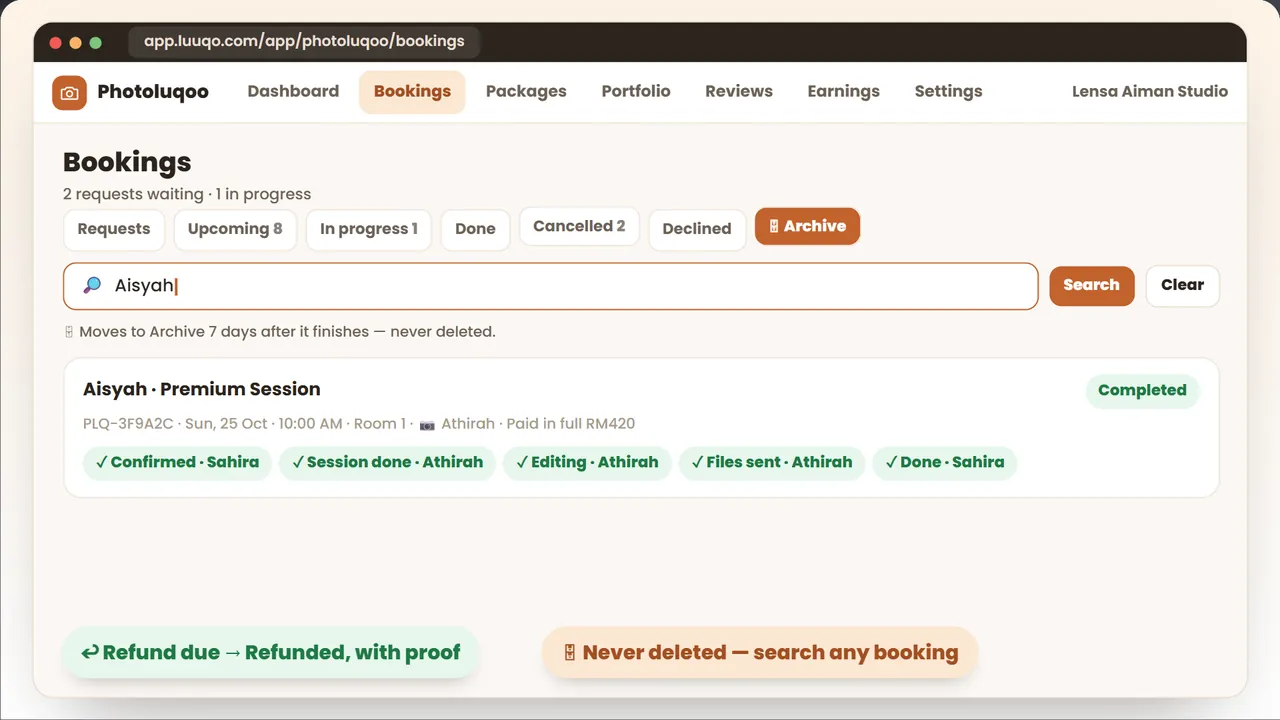Viewport: 1280px width, 720px height.
Task: Select the In progress 1 tab
Action: pos(369,229)
